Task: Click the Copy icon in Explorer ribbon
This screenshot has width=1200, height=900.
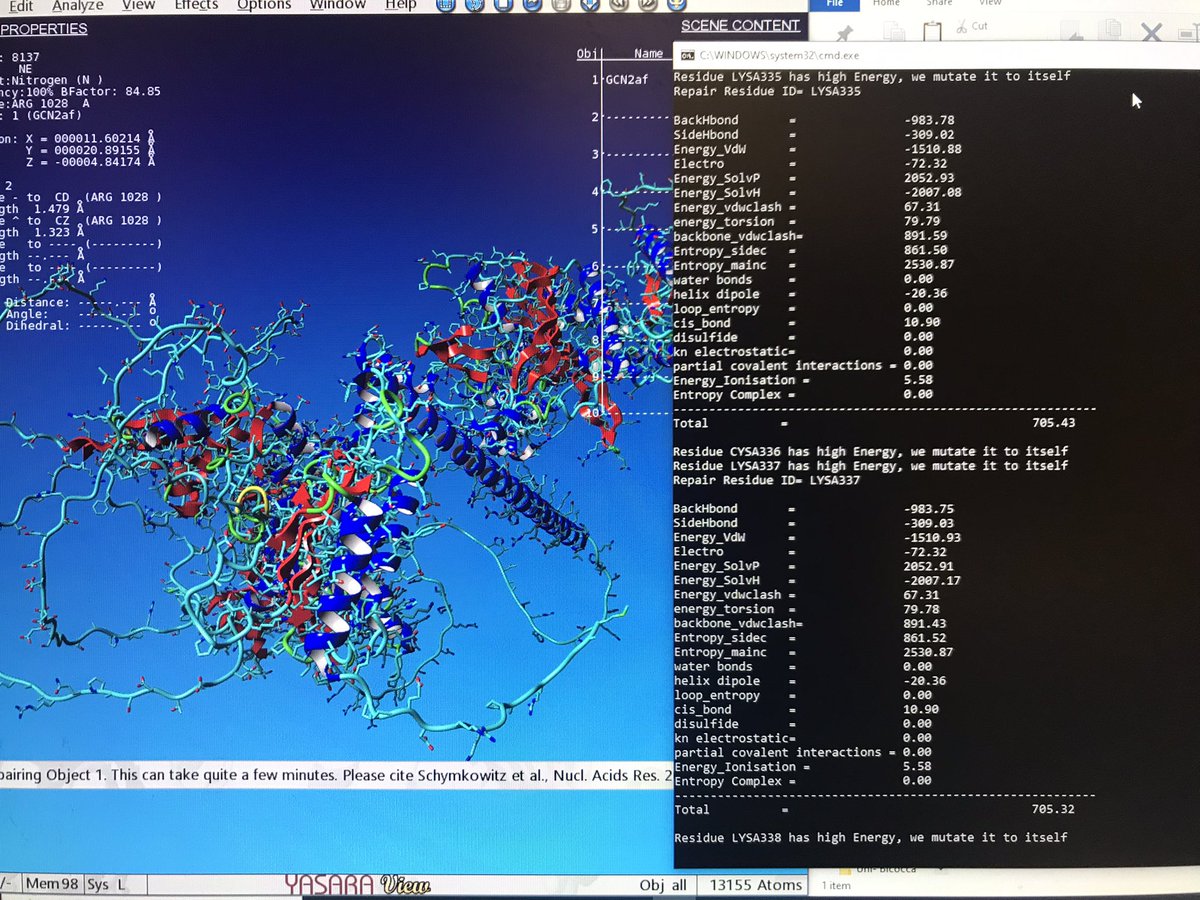Action: point(893,32)
